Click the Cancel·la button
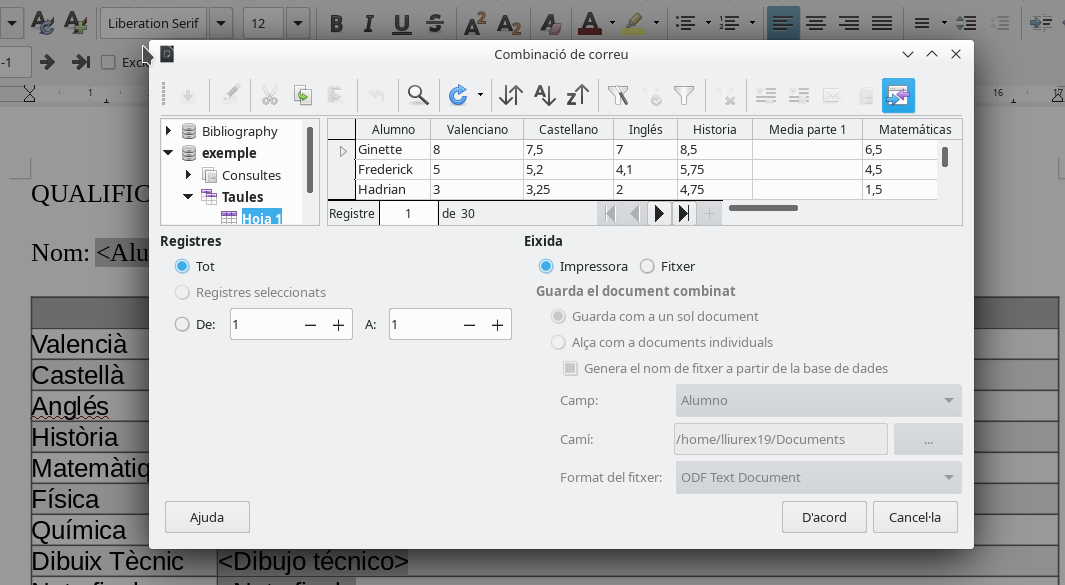The width and height of the screenshot is (1065, 585). coord(915,517)
